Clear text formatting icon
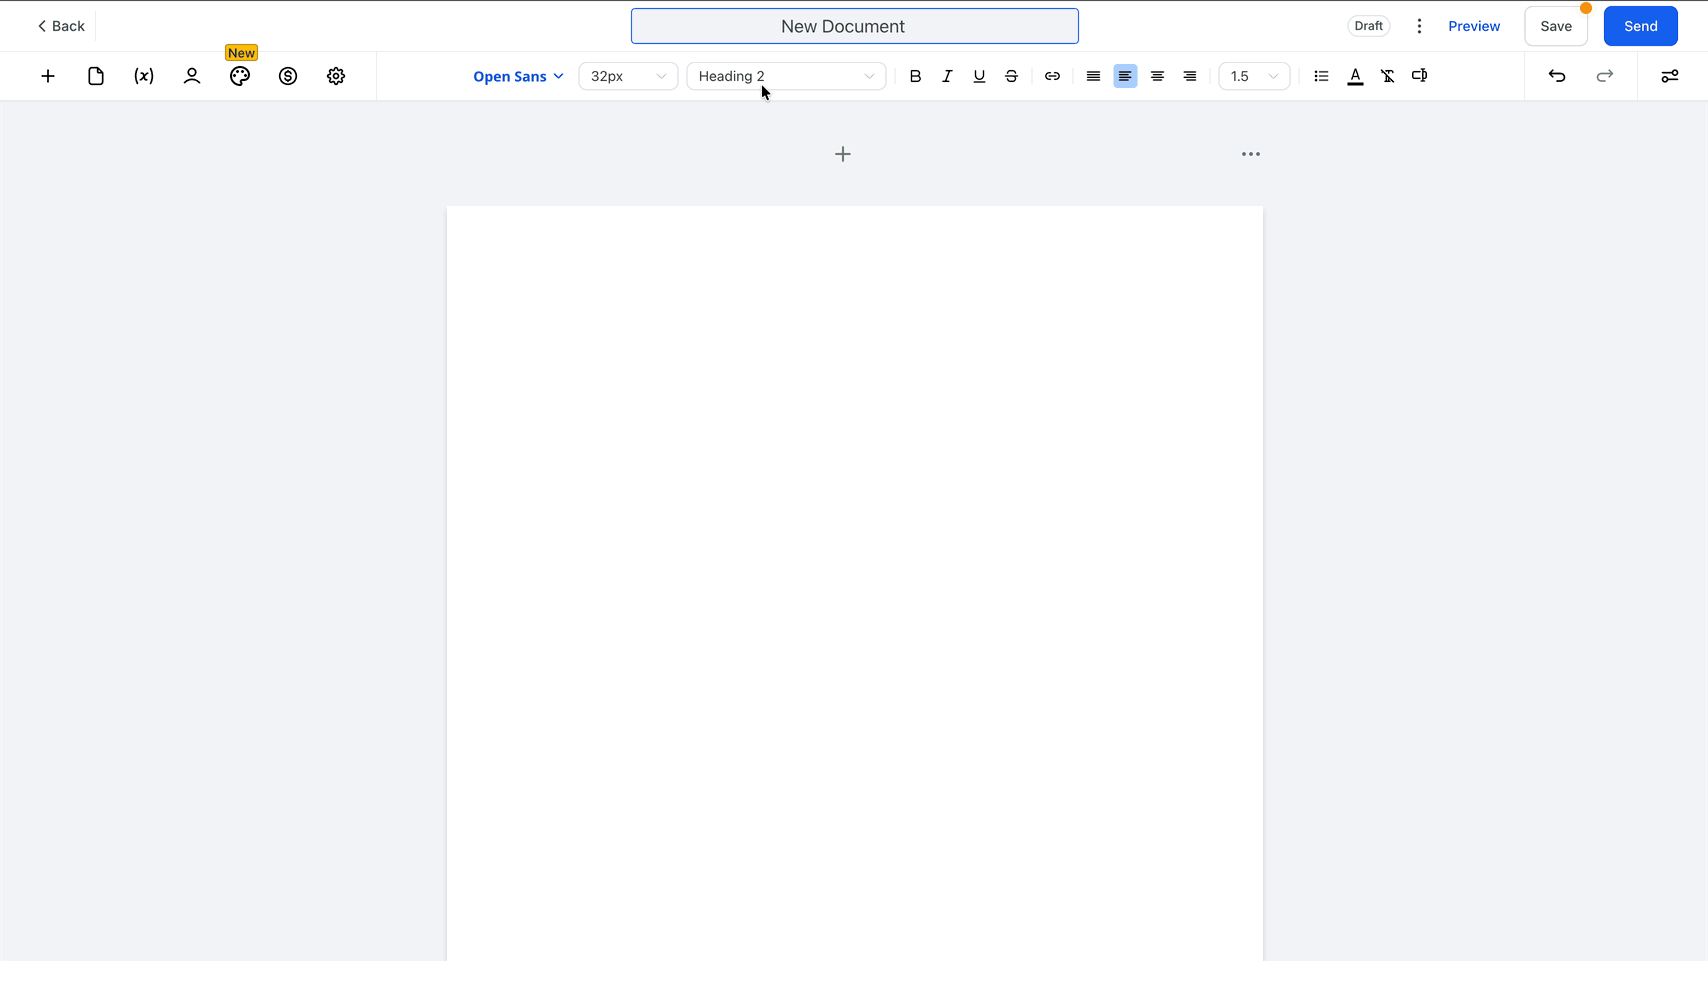The height and width of the screenshot is (986, 1708). tap(1388, 76)
